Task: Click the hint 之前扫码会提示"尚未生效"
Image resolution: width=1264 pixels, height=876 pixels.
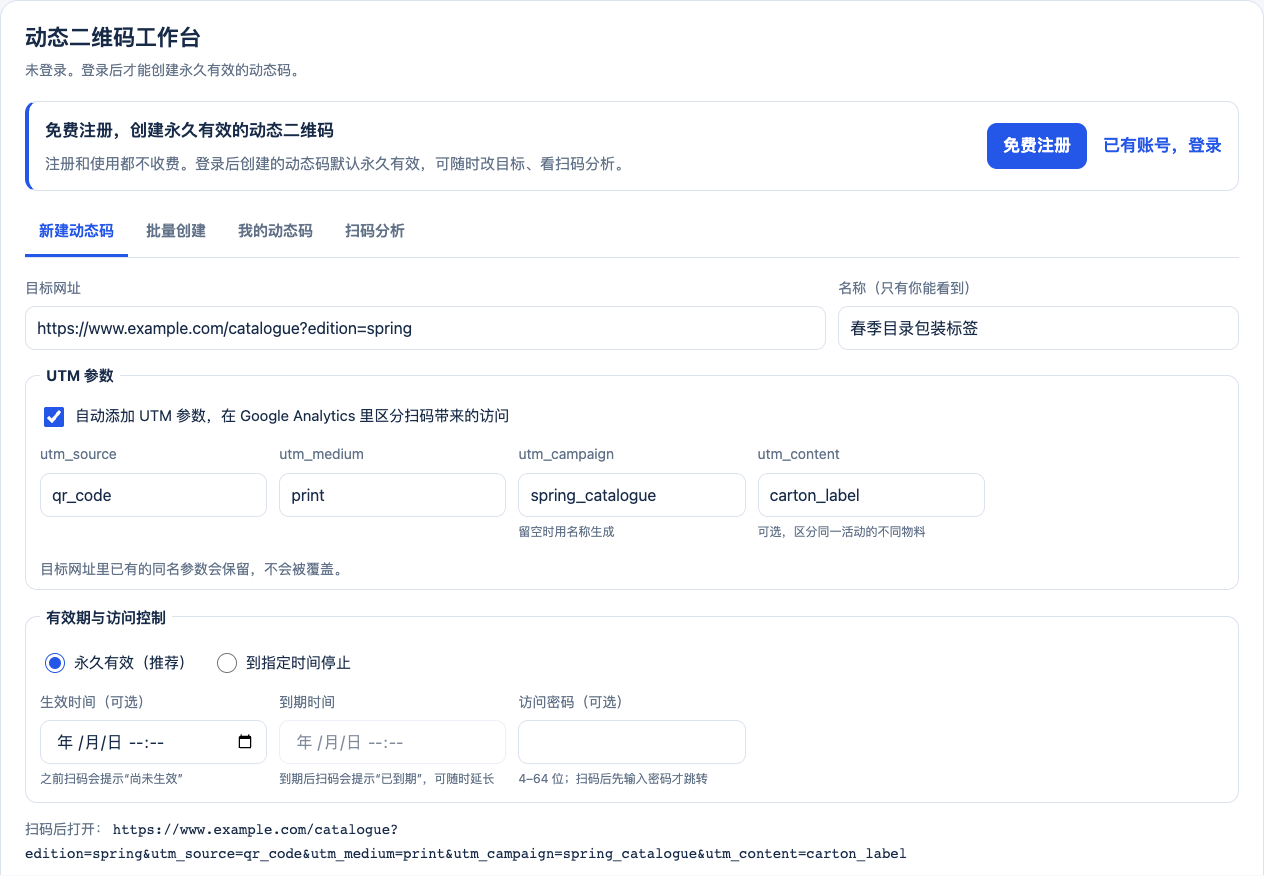Action: tap(111, 779)
